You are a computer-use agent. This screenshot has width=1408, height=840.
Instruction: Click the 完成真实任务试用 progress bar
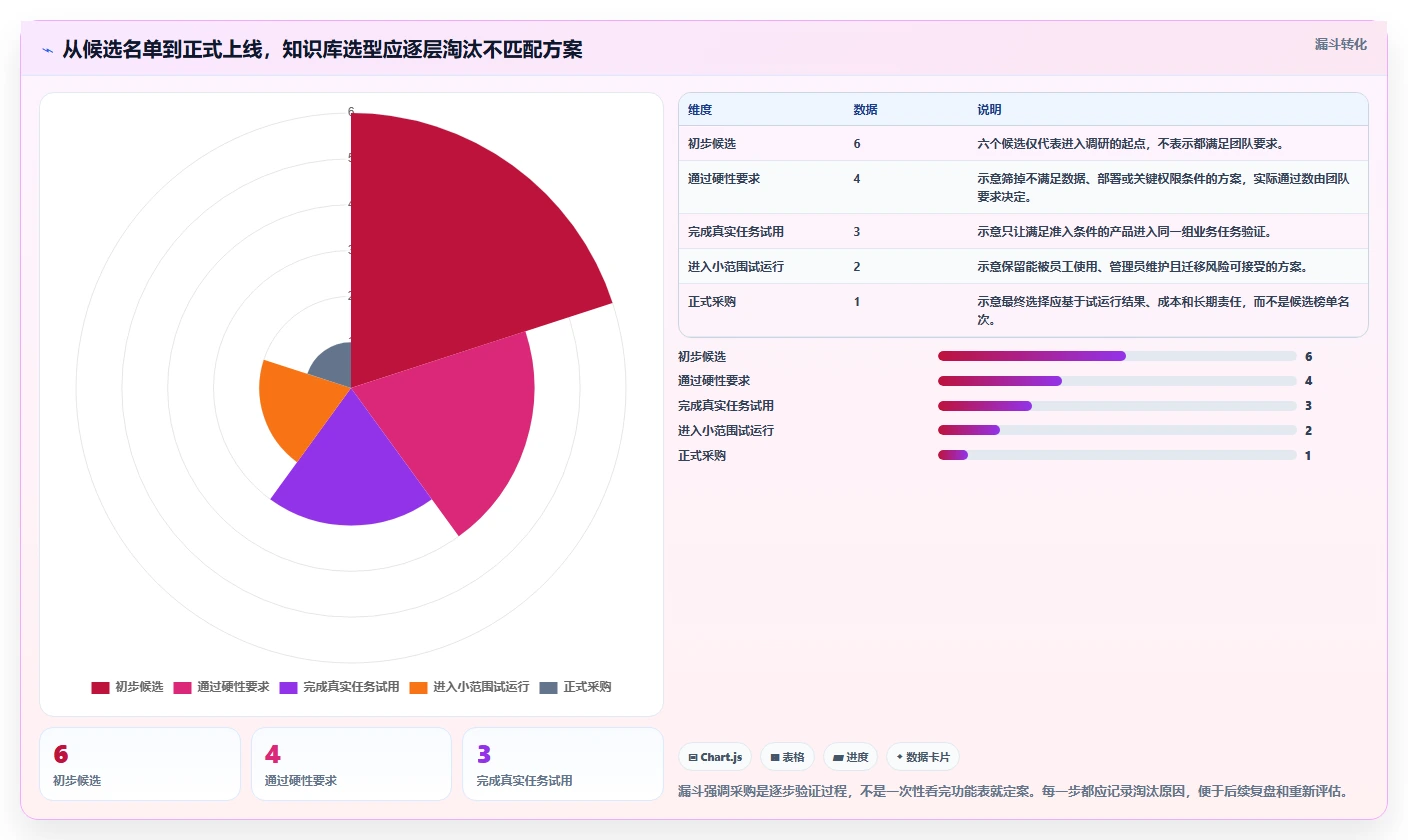pyautogui.click(x=1117, y=406)
